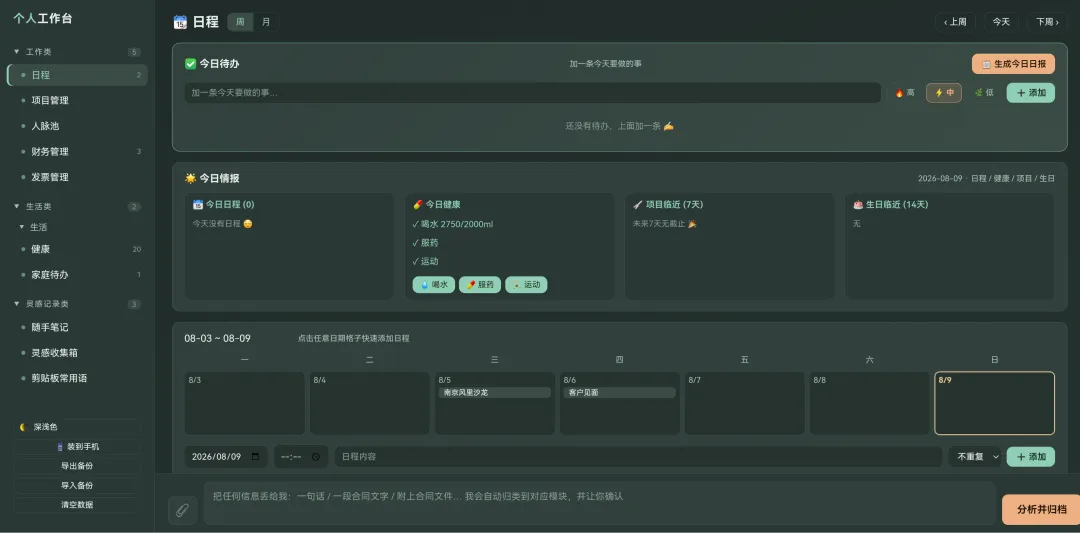The height and width of the screenshot is (533, 1080).
Task: Open 人脉池 in sidebar
Action: (x=77, y=126)
